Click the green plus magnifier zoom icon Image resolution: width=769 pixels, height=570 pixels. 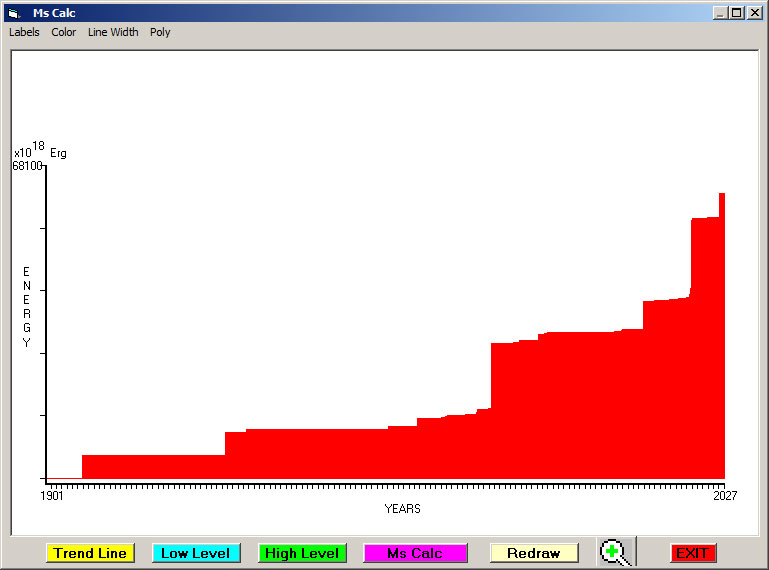tap(615, 552)
